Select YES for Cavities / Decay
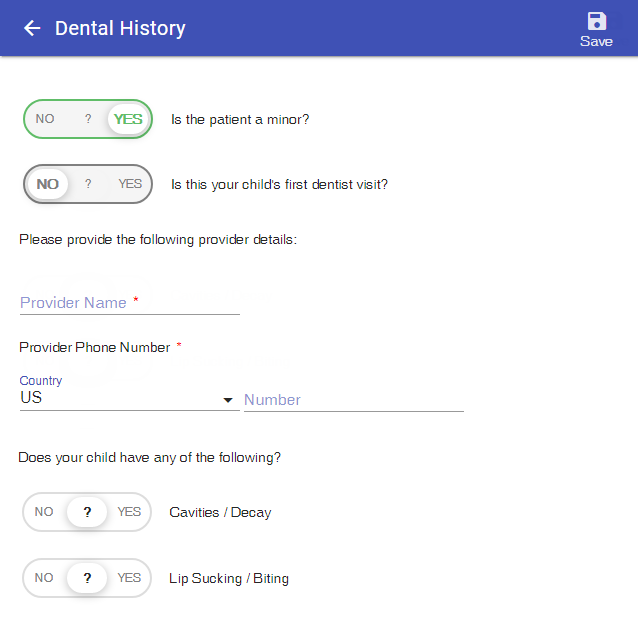This screenshot has width=638, height=621. (129, 512)
